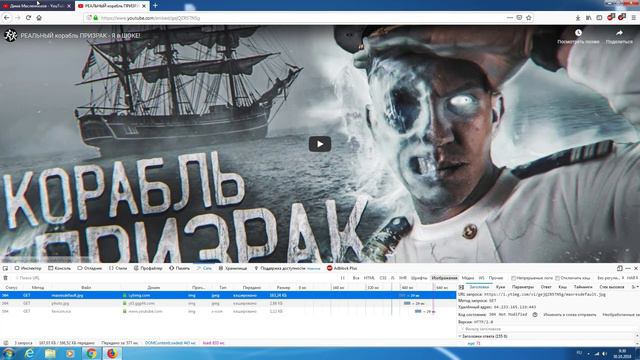Select photo.jpg request row
The image size is (640, 360).
(x=228, y=303)
